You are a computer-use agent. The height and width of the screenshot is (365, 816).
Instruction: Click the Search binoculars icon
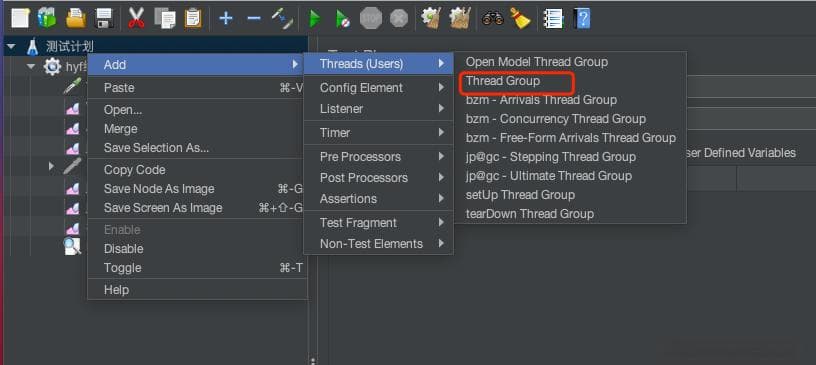tap(492, 19)
